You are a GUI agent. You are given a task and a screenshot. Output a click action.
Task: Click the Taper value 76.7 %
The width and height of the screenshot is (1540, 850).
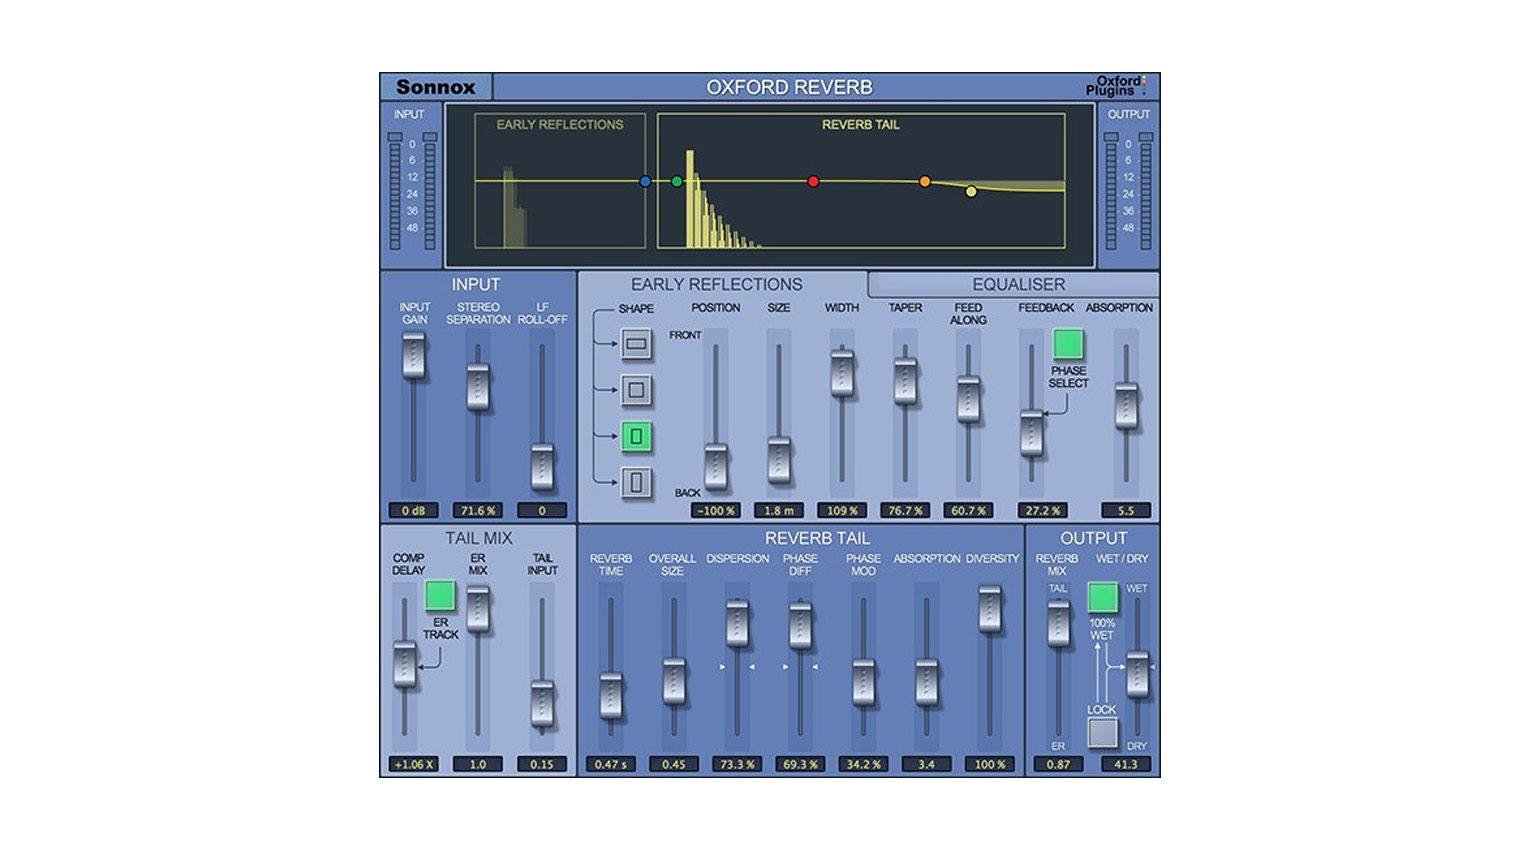click(905, 511)
